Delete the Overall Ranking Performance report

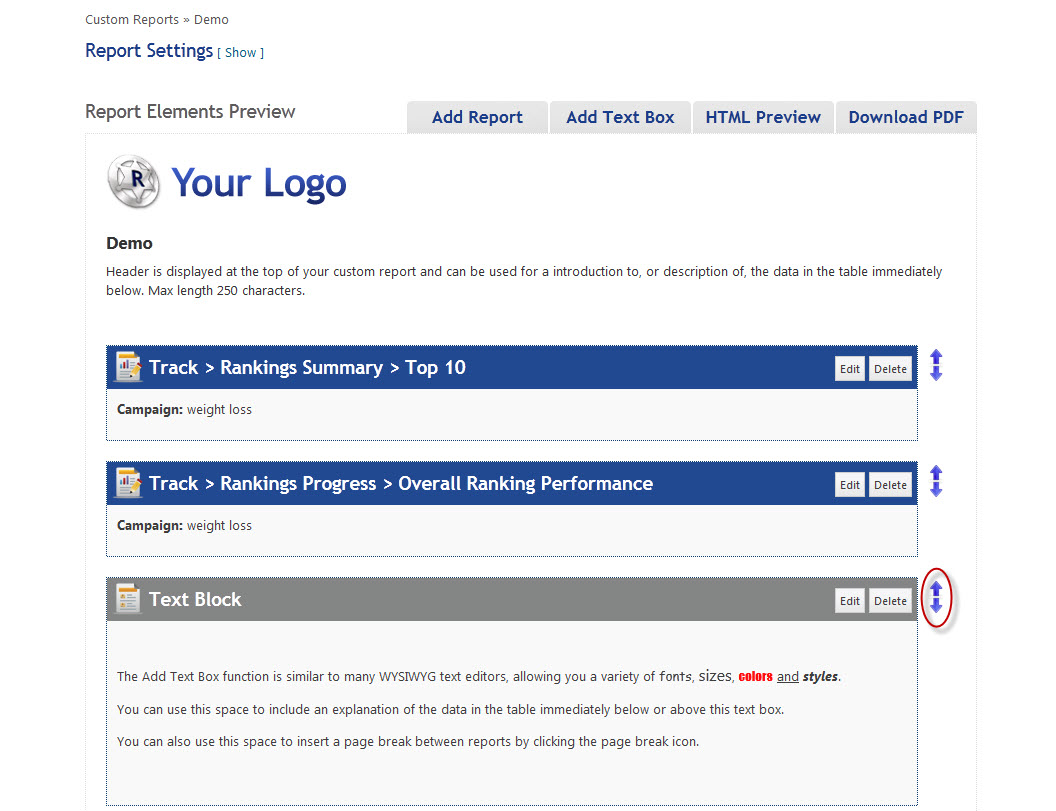[x=890, y=485]
